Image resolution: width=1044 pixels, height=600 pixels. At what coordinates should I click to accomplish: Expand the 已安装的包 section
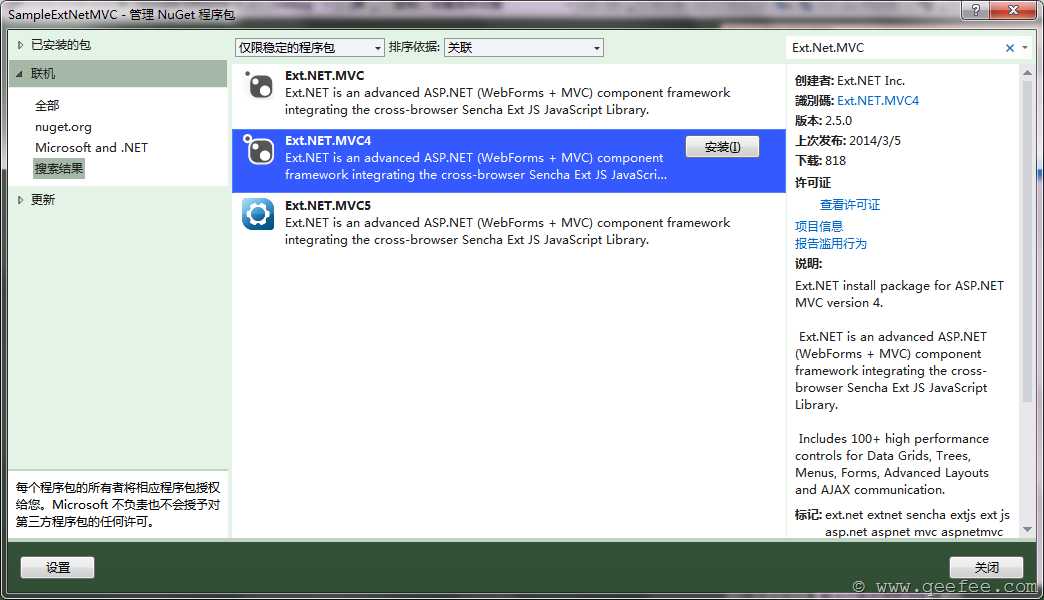[20, 45]
